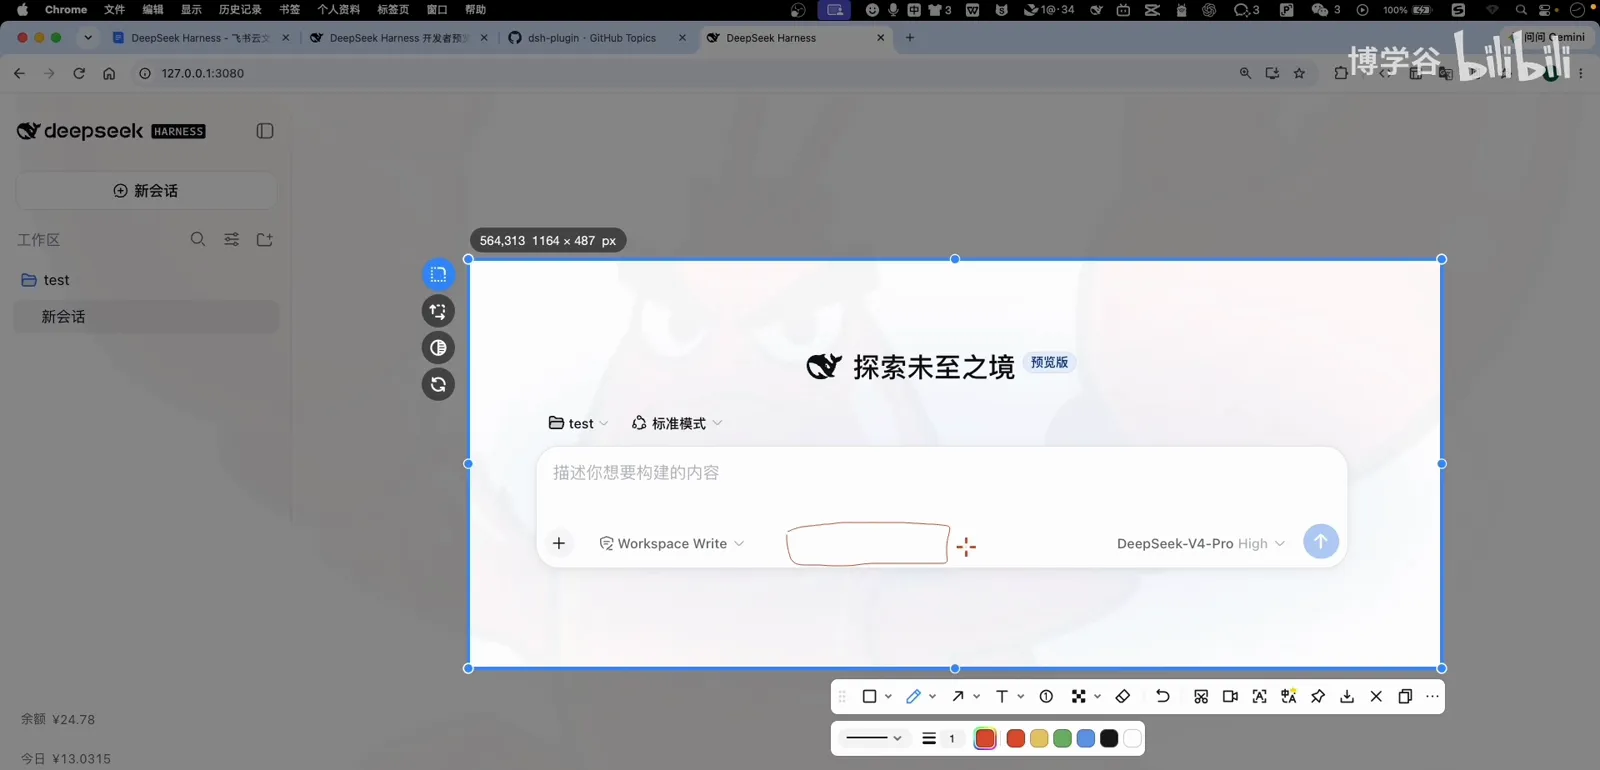Image resolution: width=1600 pixels, height=770 pixels.
Task: Pick the black color swatch
Action: point(1109,738)
